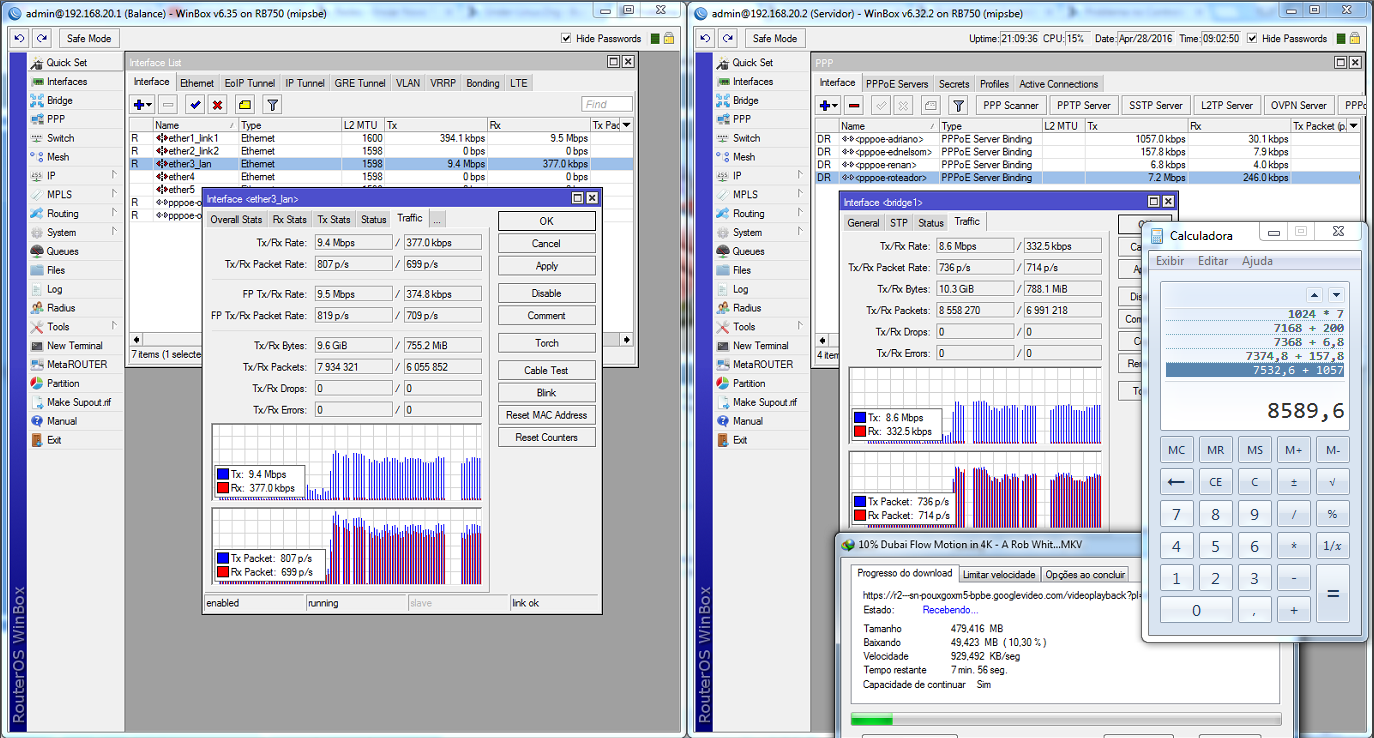The image size is (1374, 738).
Task: Select the Limitar velocidade tab in download dialog
Action: (998, 574)
